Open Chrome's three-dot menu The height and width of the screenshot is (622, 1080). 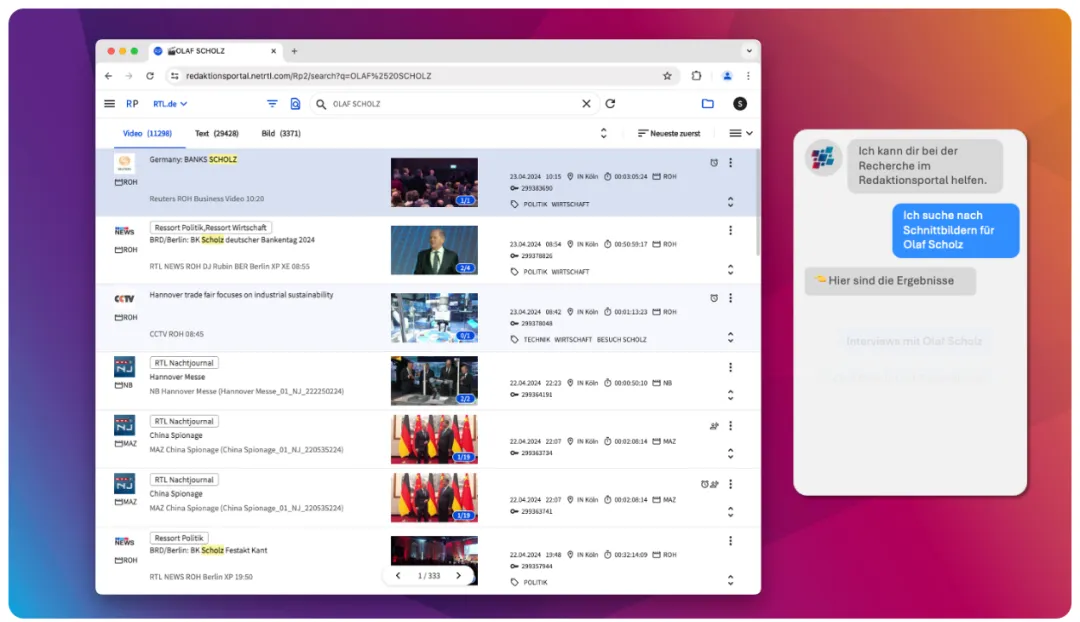click(749, 76)
